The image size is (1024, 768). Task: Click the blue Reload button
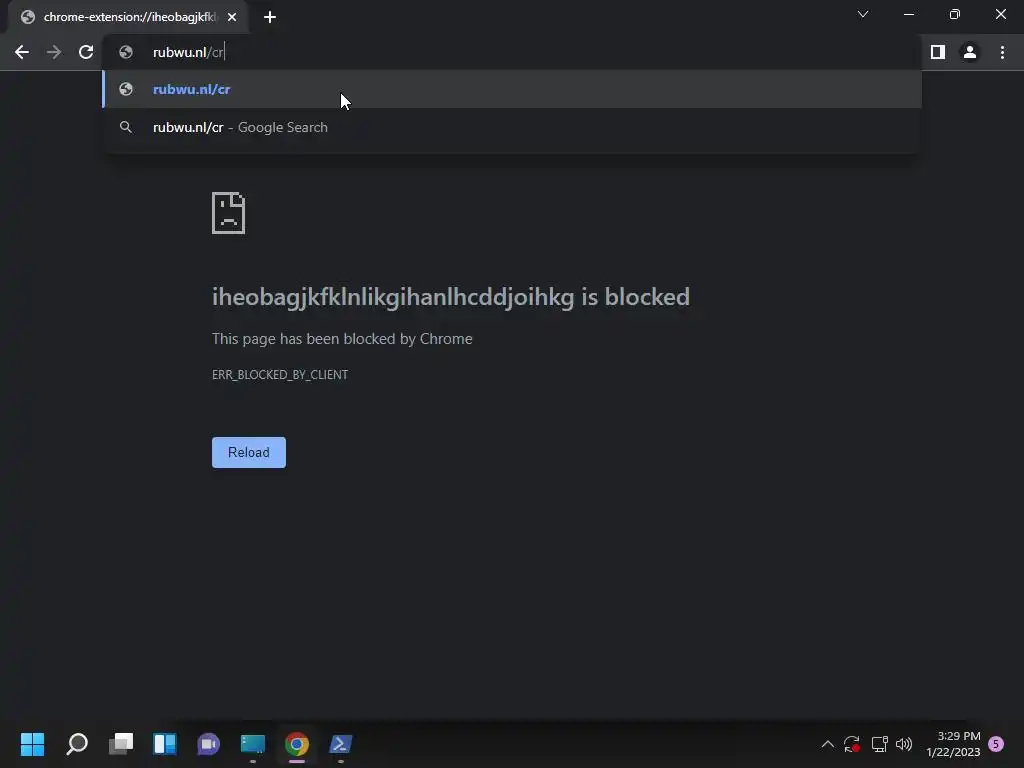coord(249,453)
